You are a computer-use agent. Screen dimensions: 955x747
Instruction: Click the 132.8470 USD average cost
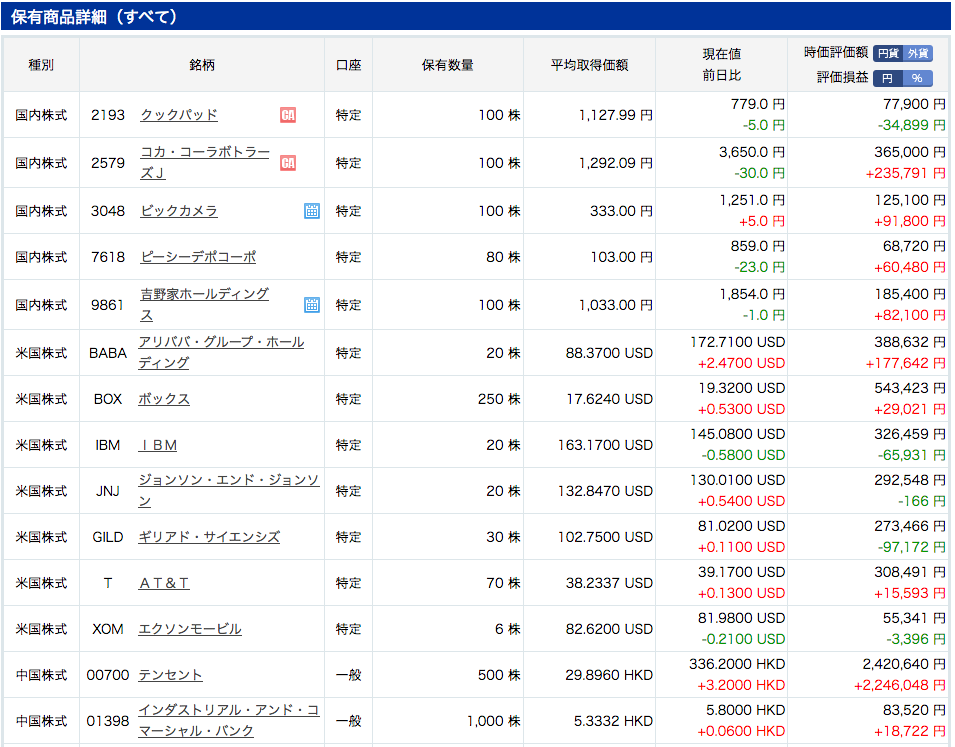tap(605, 491)
